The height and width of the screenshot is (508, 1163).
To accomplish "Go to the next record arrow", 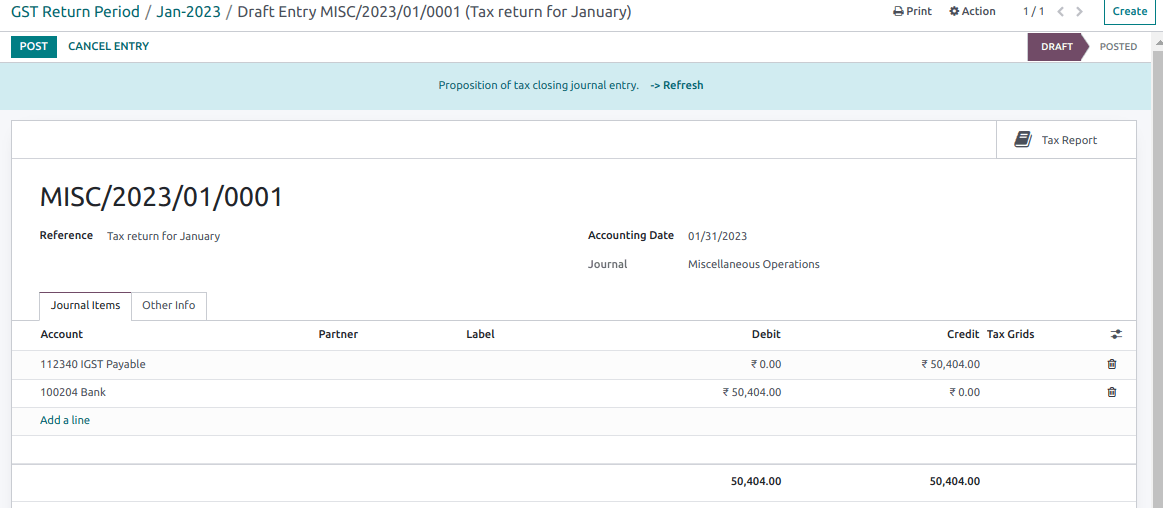I will click(x=1079, y=12).
